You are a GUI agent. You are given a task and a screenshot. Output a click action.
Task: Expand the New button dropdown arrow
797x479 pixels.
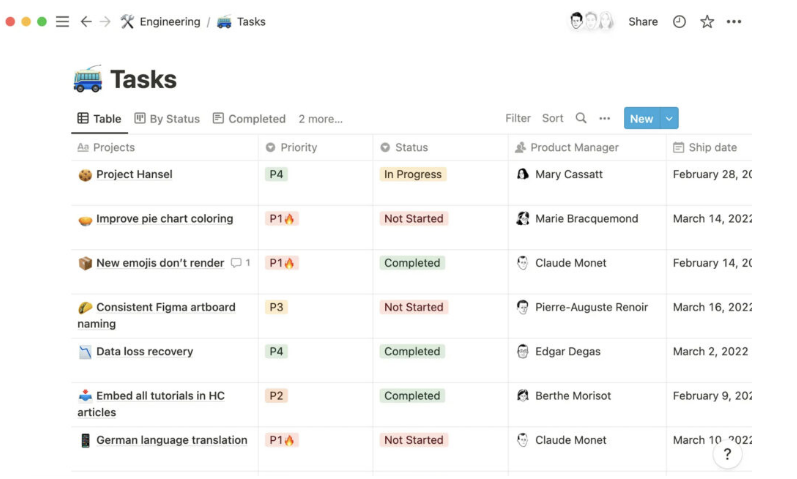click(669, 118)
